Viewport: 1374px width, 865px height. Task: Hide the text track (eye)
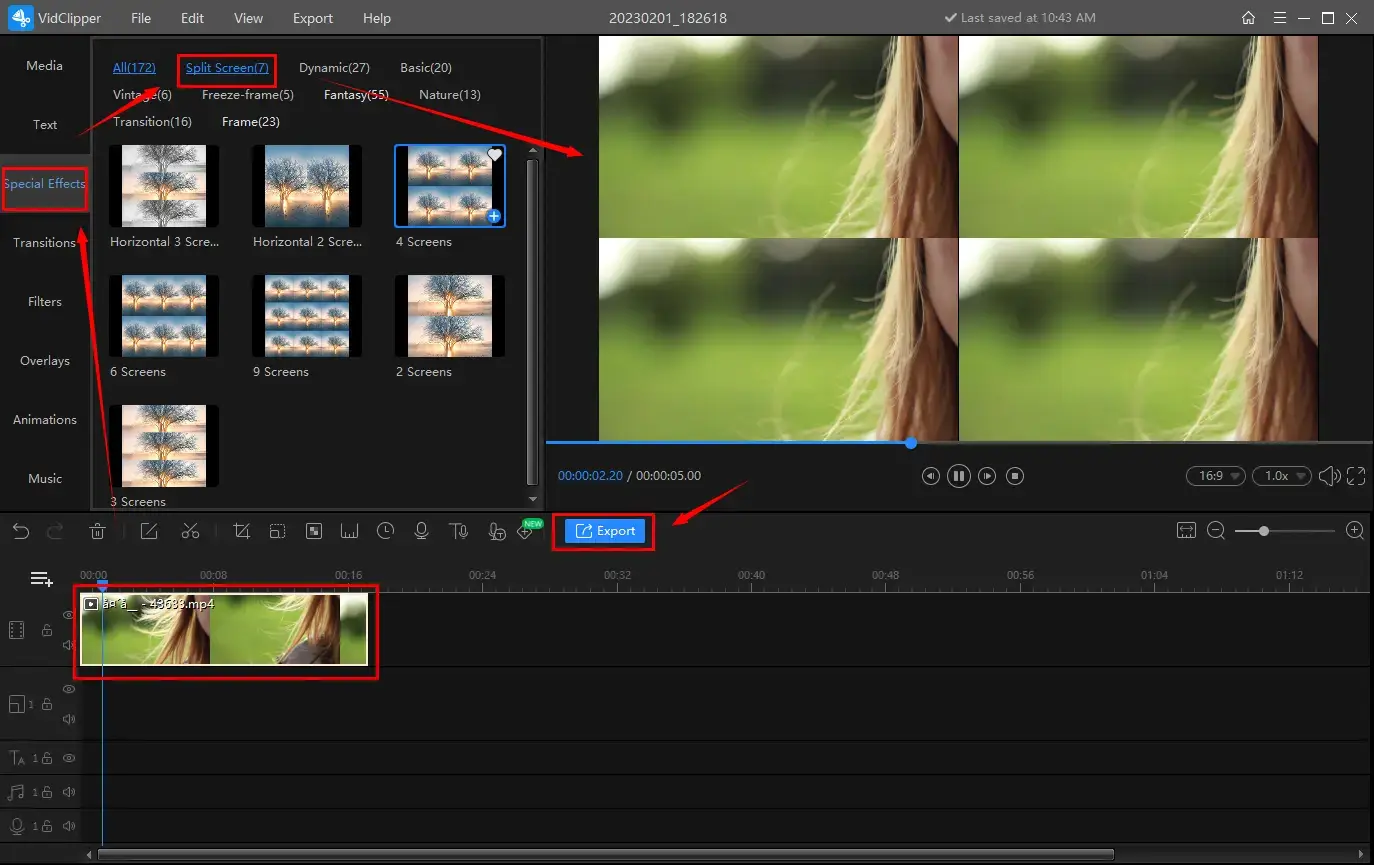click(x=69, y=758)
